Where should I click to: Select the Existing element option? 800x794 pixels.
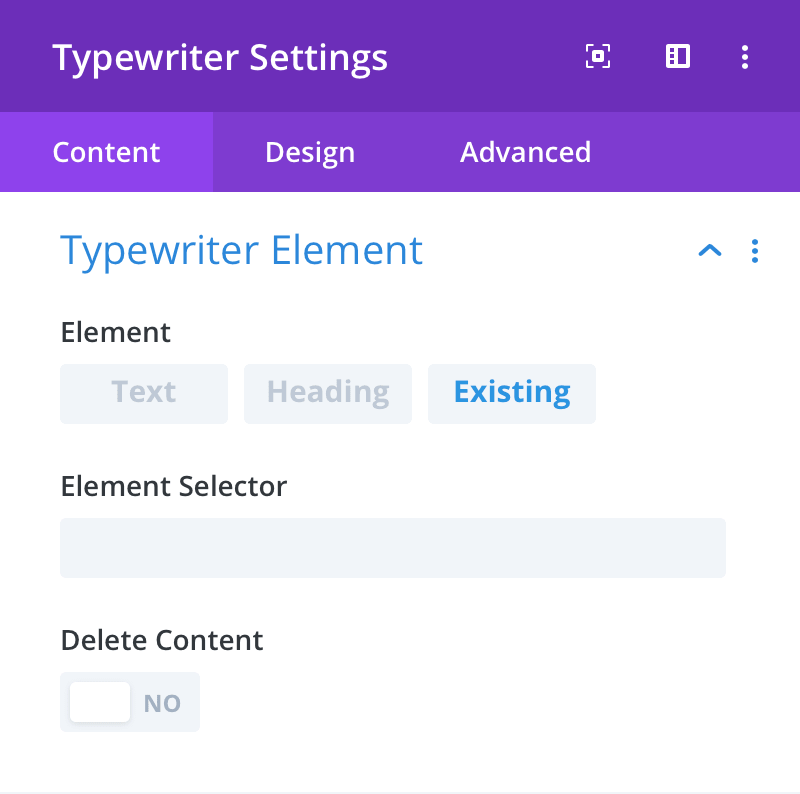pos(512,393)
